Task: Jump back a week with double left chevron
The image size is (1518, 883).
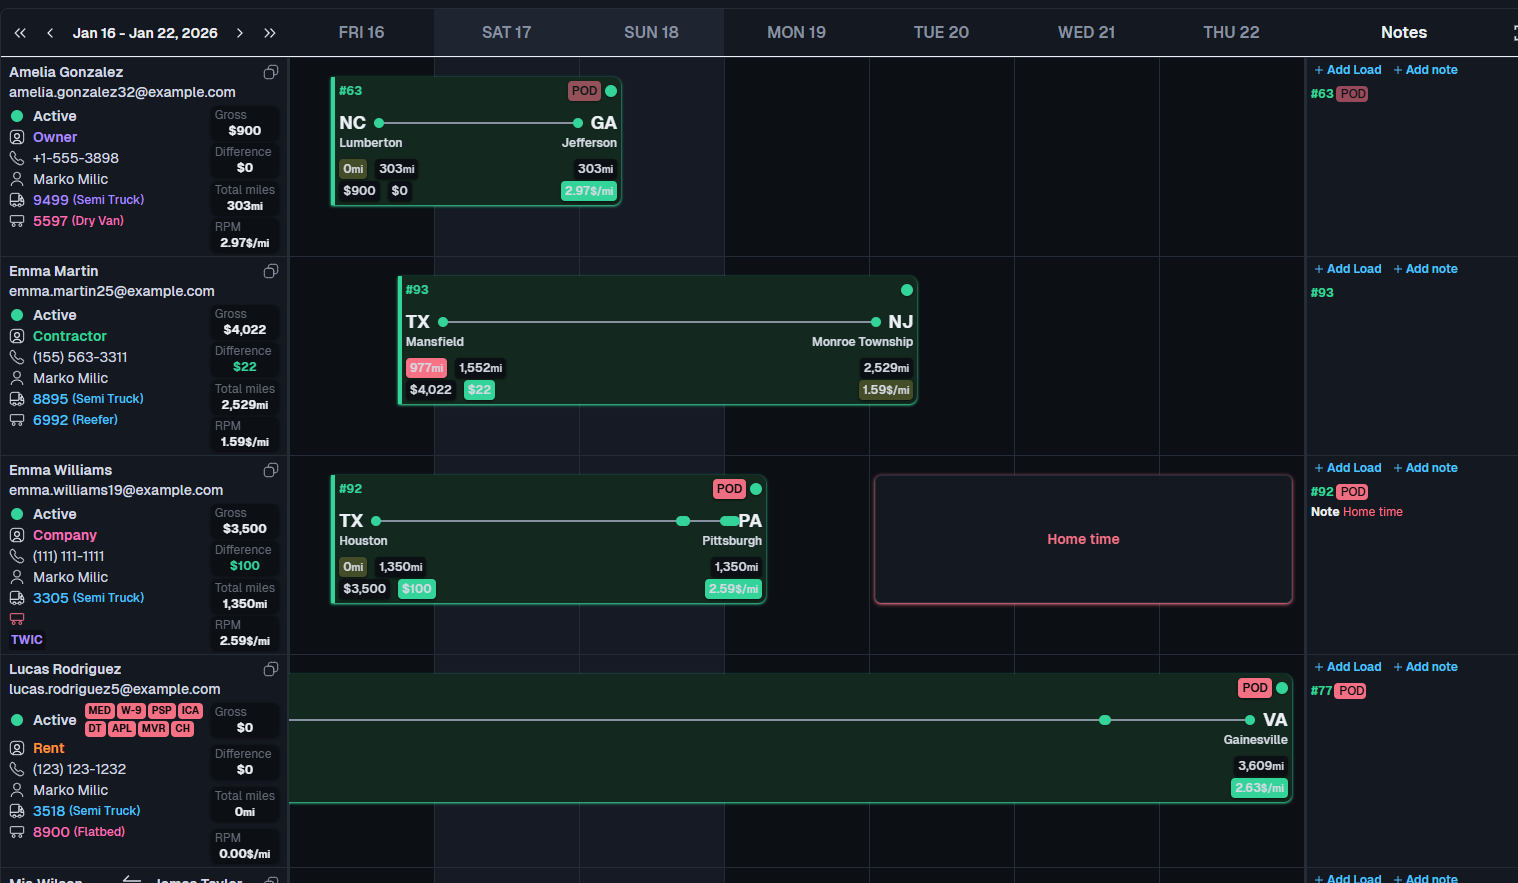Action: pyautogui.click(x=20, y=33)
